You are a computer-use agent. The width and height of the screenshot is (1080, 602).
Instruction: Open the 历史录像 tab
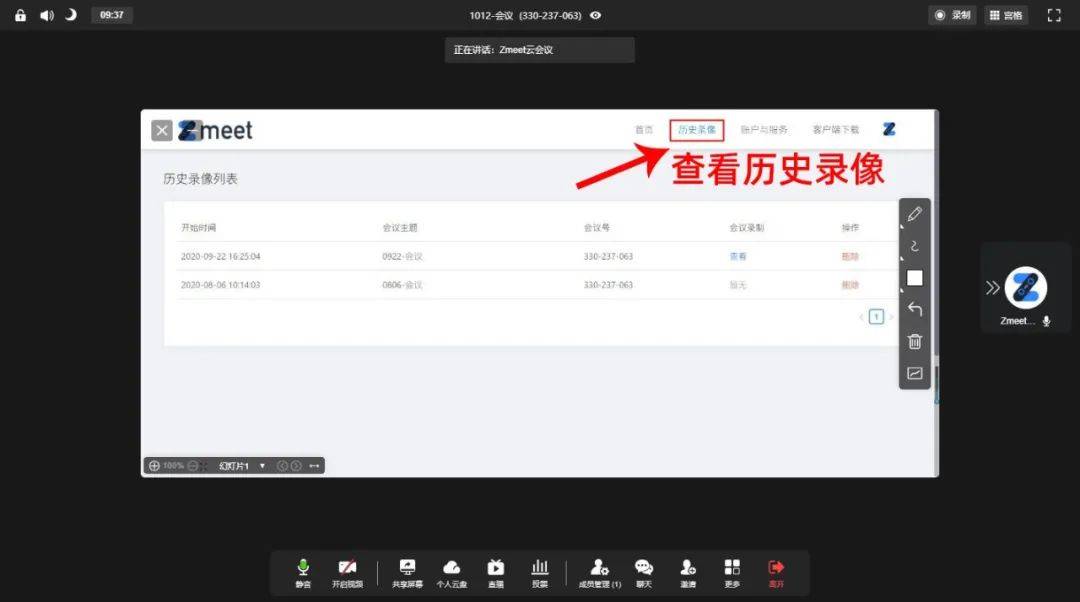pos(696,130)
